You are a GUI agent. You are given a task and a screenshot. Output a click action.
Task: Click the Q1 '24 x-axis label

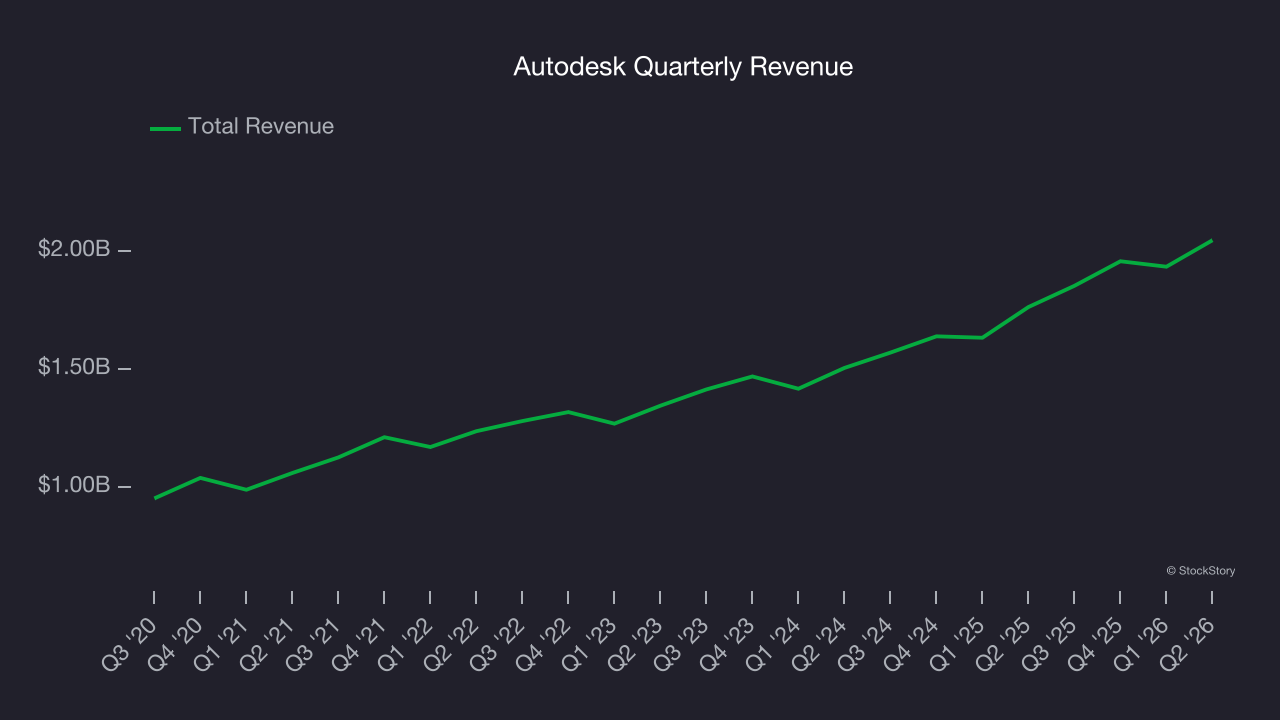coord(775,643)
